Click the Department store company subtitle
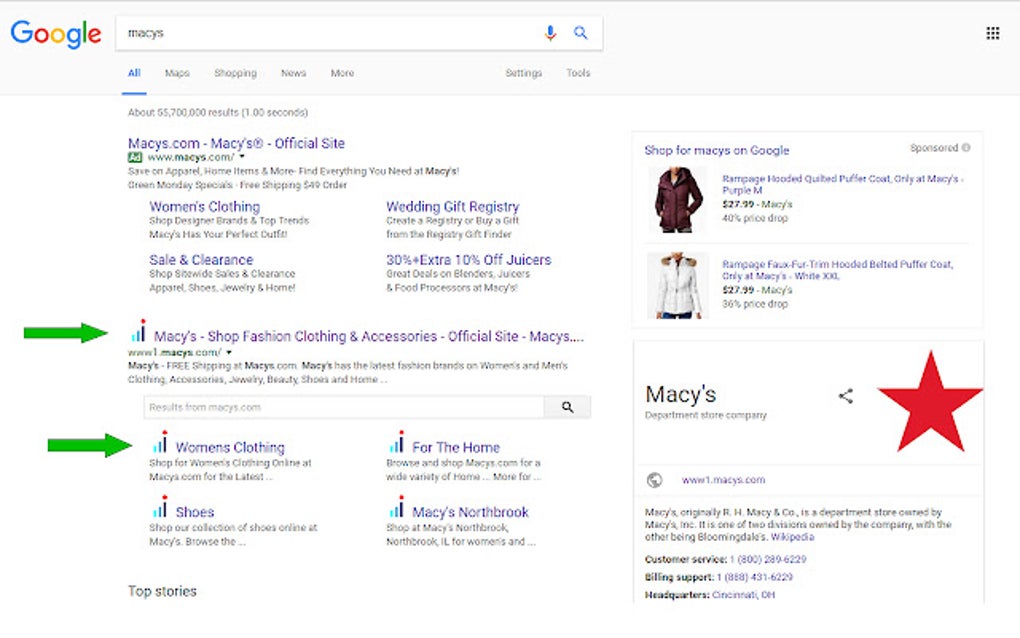Image resolution: width=1020 pixels, height=638 pixels. pyautogui.click(x=706, y=415)
